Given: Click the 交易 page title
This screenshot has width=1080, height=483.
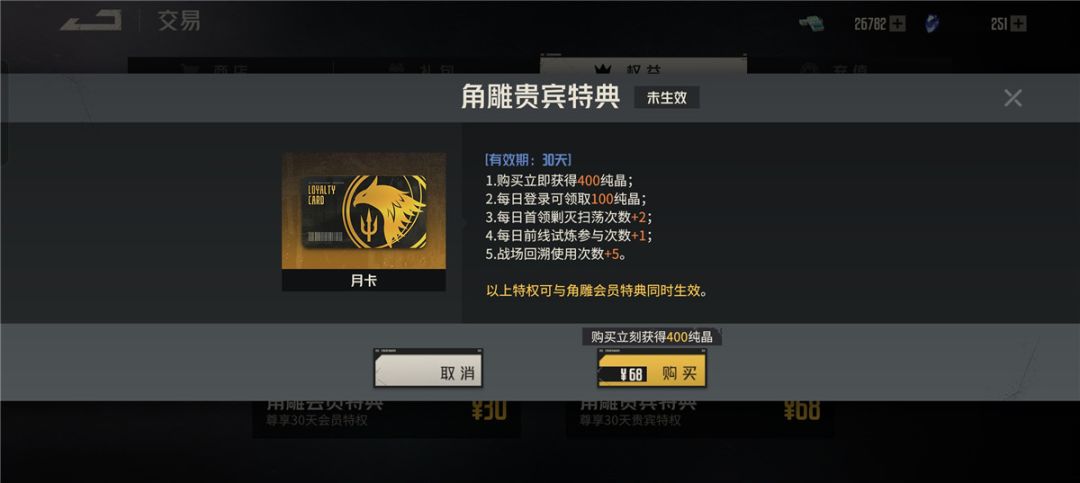Looking at the screenshot, I should click(179, 21).
